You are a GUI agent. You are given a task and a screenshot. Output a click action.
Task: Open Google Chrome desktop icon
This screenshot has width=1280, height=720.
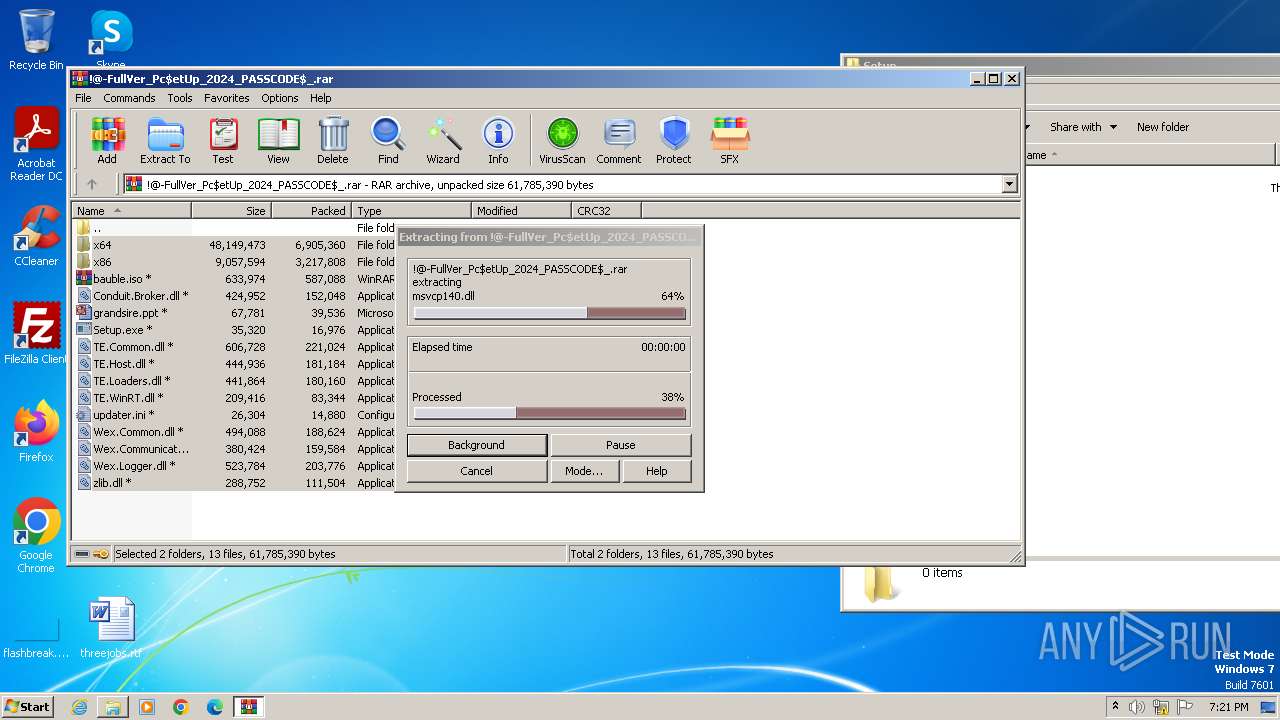pyautogui.click(x=36, y=536)
